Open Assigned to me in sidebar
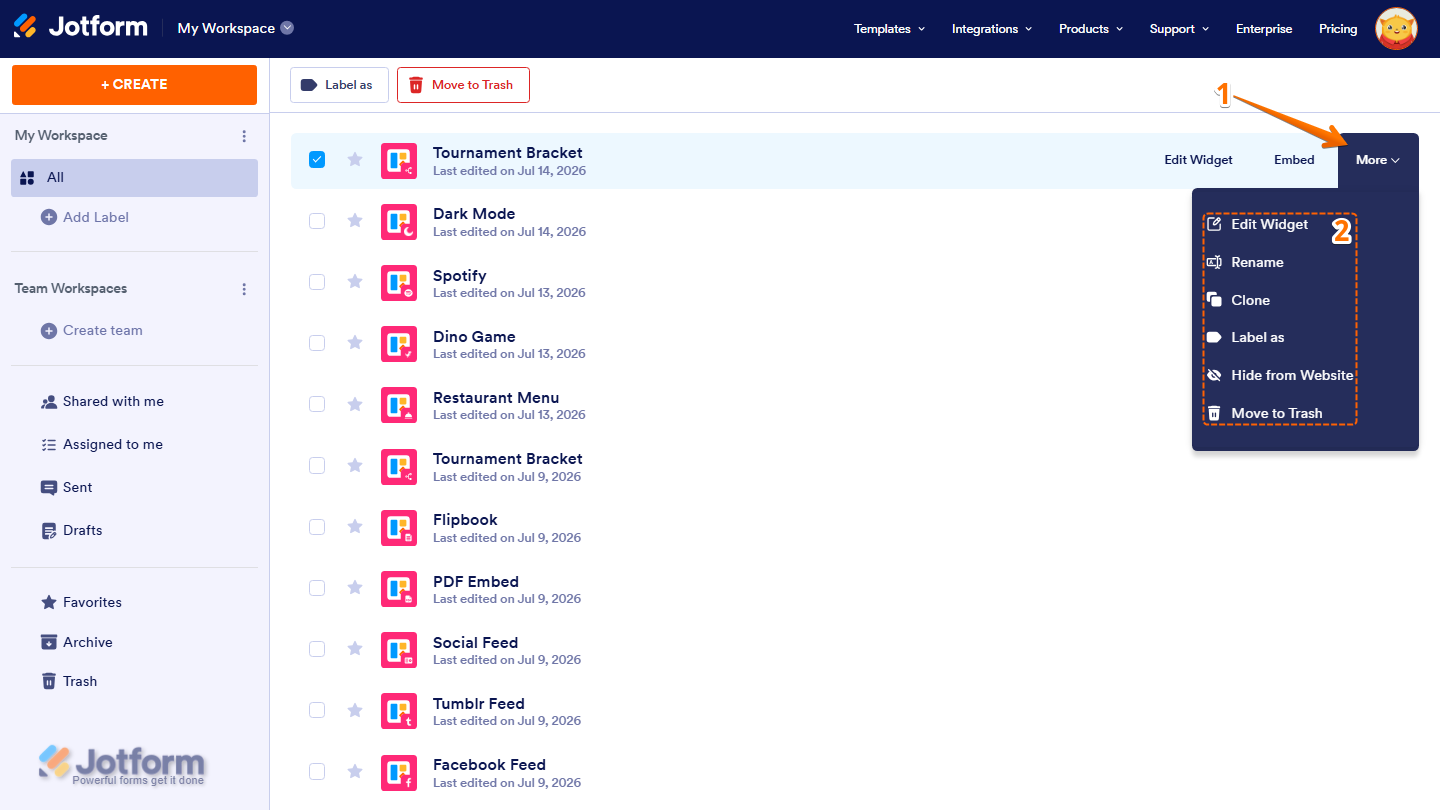 point(102,444)
